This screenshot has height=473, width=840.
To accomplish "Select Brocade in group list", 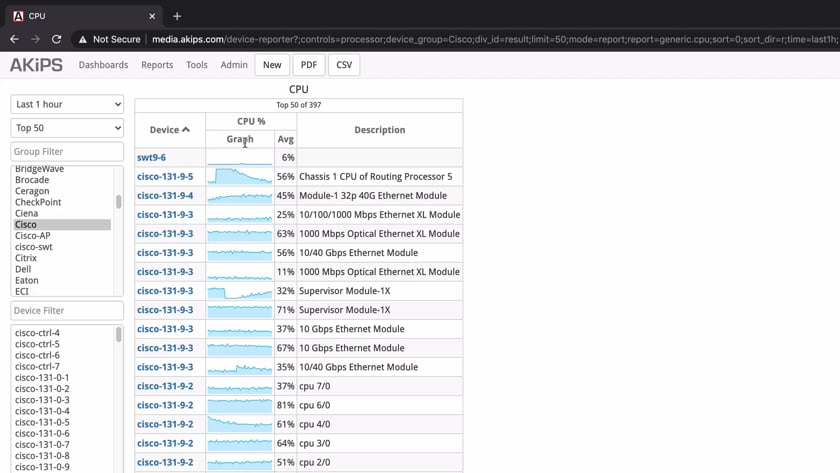I will click(32, 180).
